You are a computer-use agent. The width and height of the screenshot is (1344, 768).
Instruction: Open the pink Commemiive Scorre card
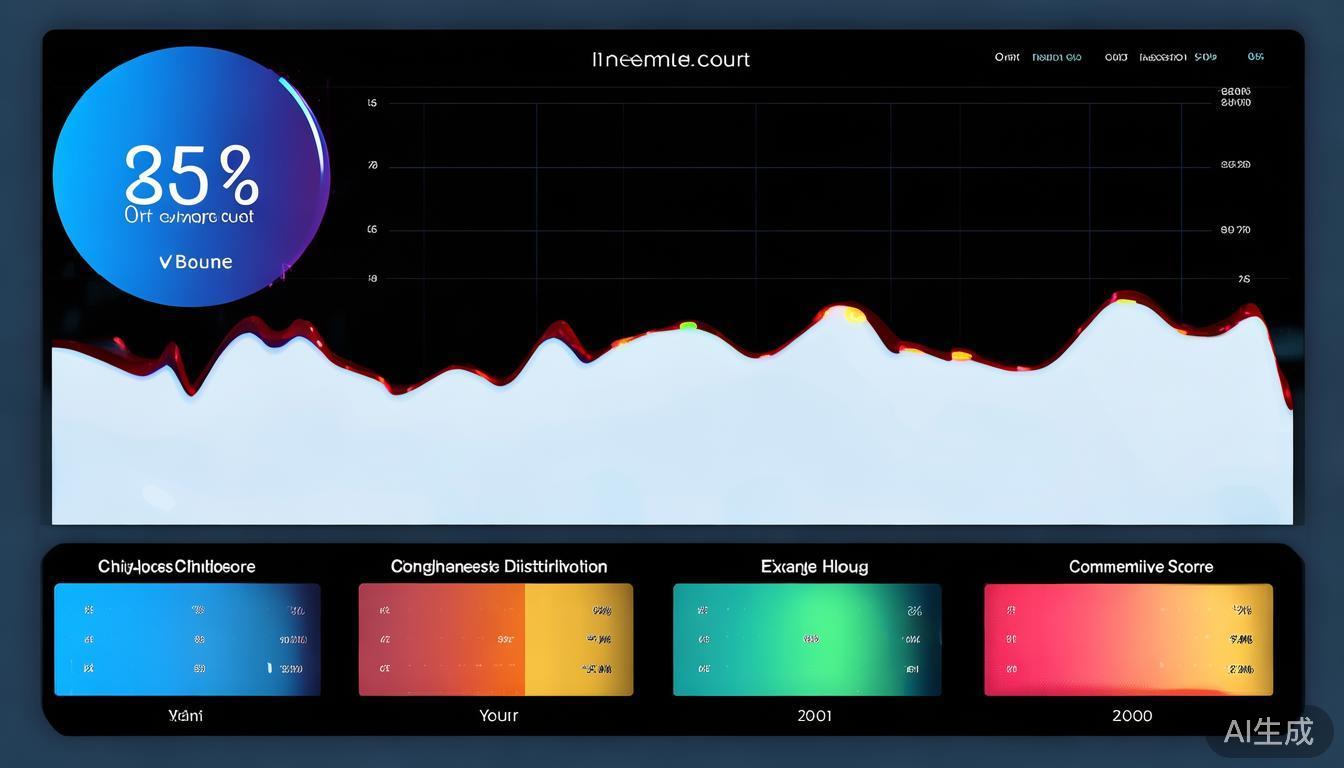click(x=1128, y=639)
